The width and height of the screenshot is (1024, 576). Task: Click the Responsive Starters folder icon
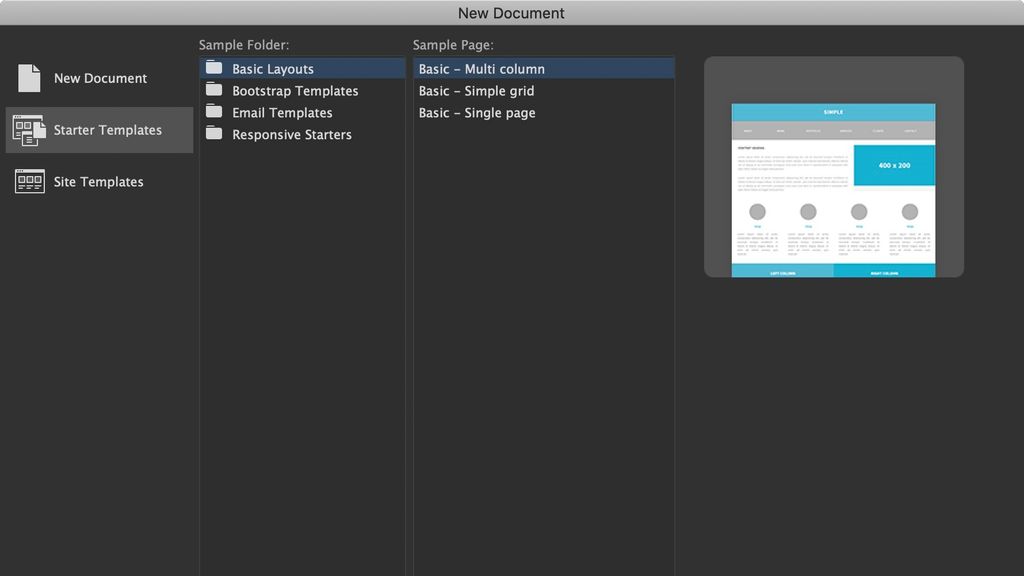tap(214, 134)
